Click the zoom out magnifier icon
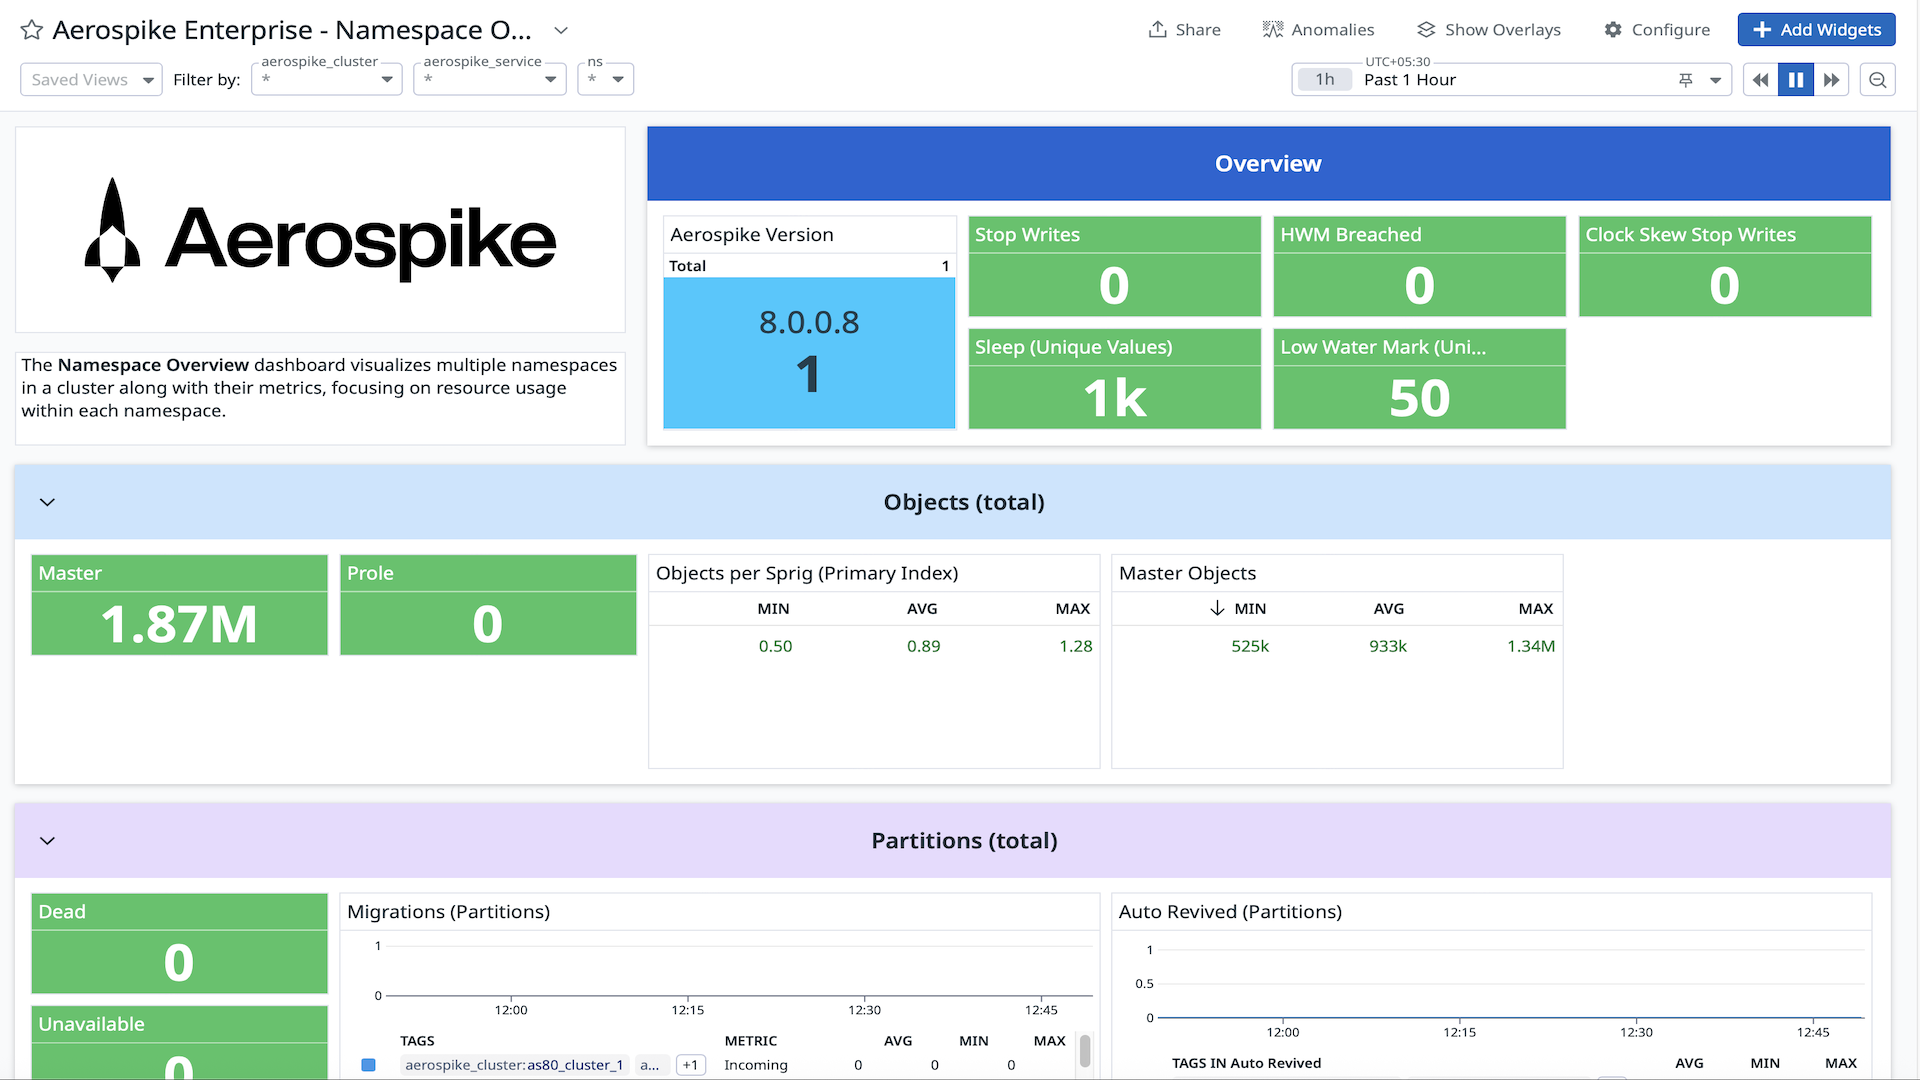 (x=1878, y=80)
